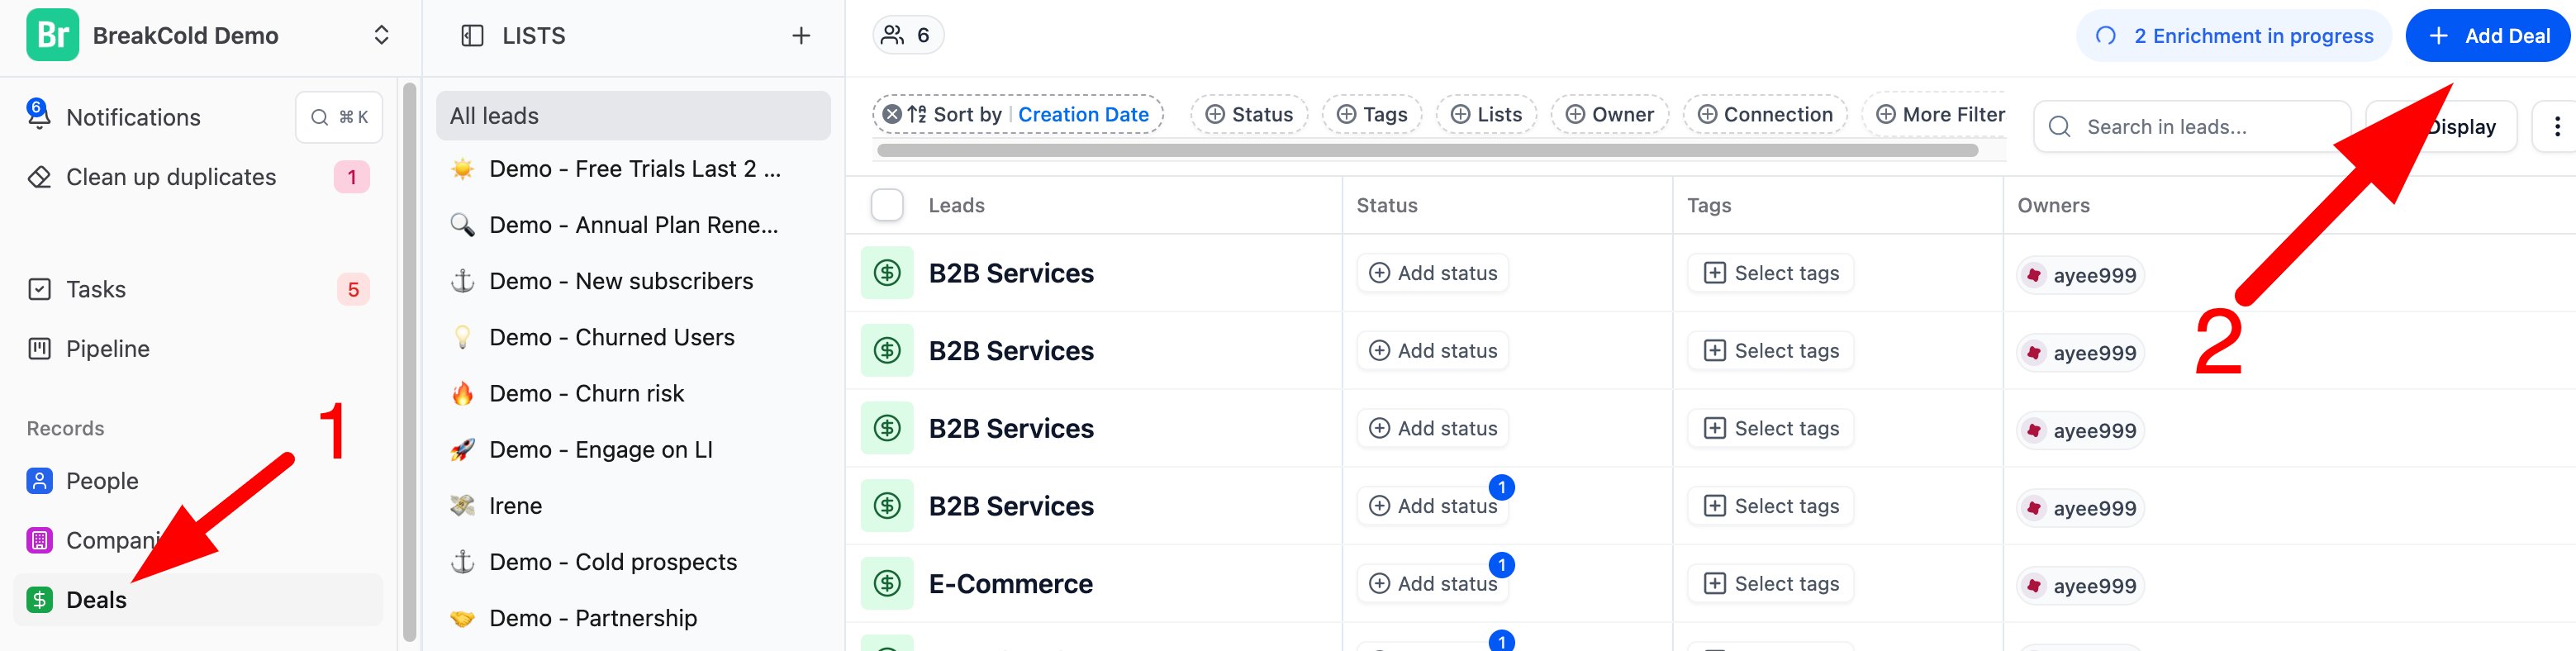Add a Connection filter

coord(1765,115)
